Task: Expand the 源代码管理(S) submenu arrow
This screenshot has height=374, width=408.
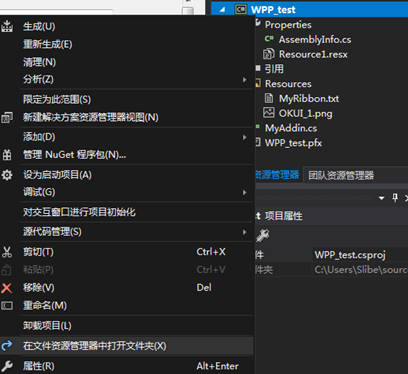Action: pyautogui.click(x=245, y=232)
